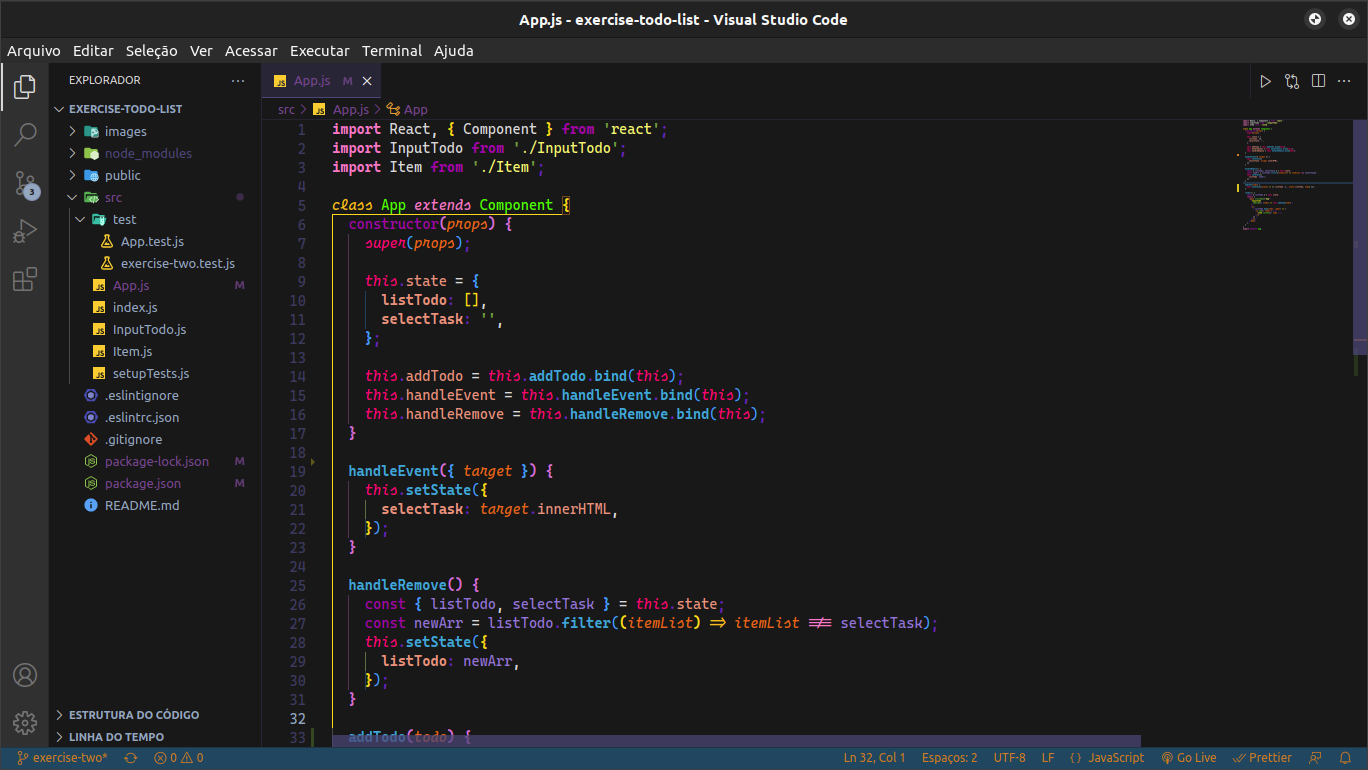Expand the node_modules folder
The width and height of the screenshot is (1368, 770).
[153, 153]
